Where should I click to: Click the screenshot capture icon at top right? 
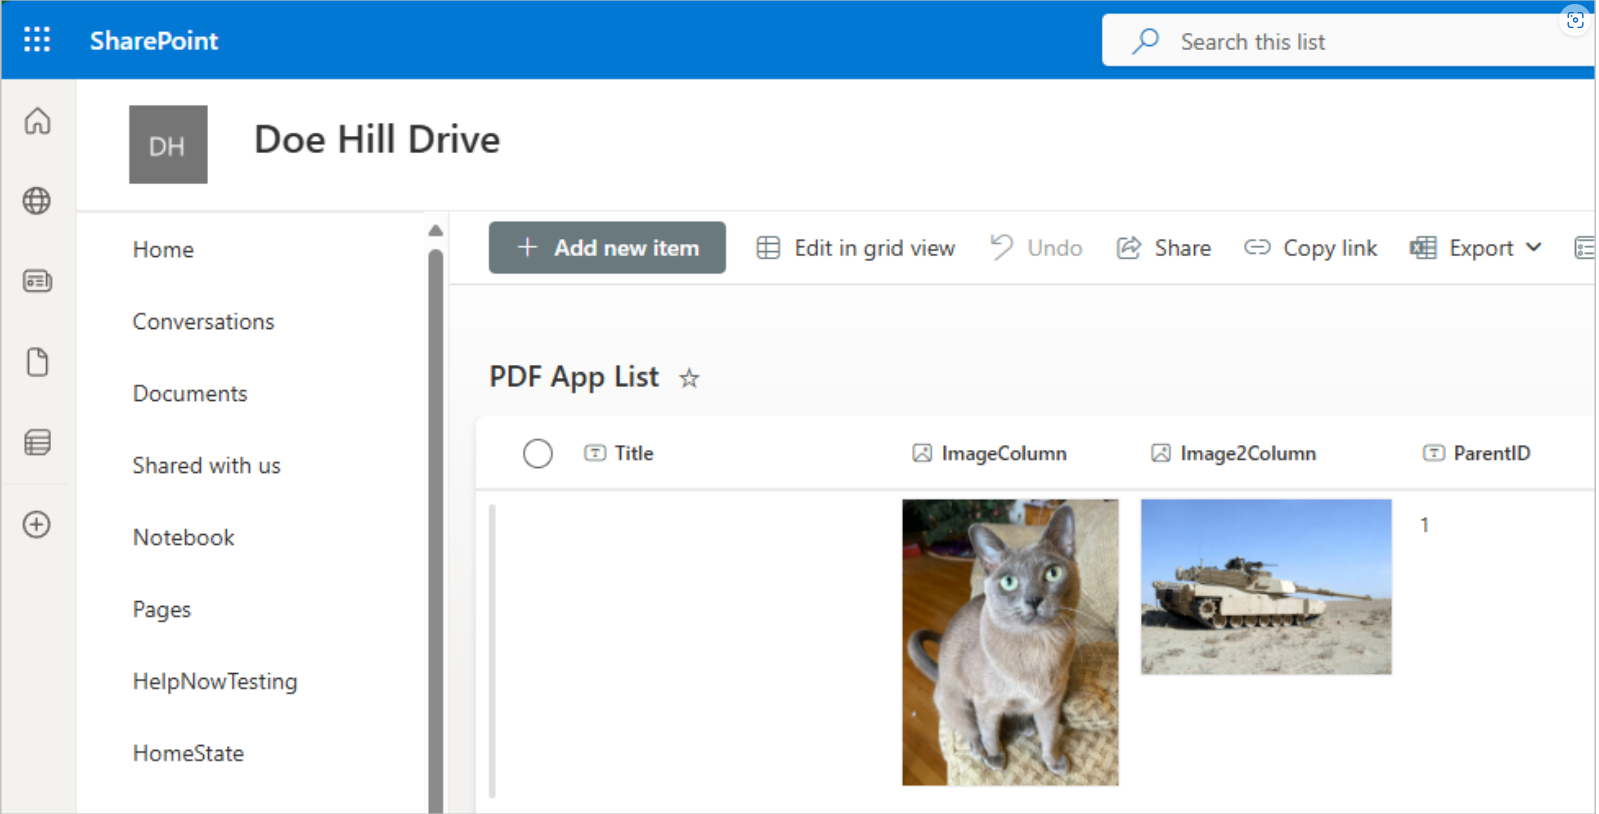pyautogui.click(x=1575, y=20)
